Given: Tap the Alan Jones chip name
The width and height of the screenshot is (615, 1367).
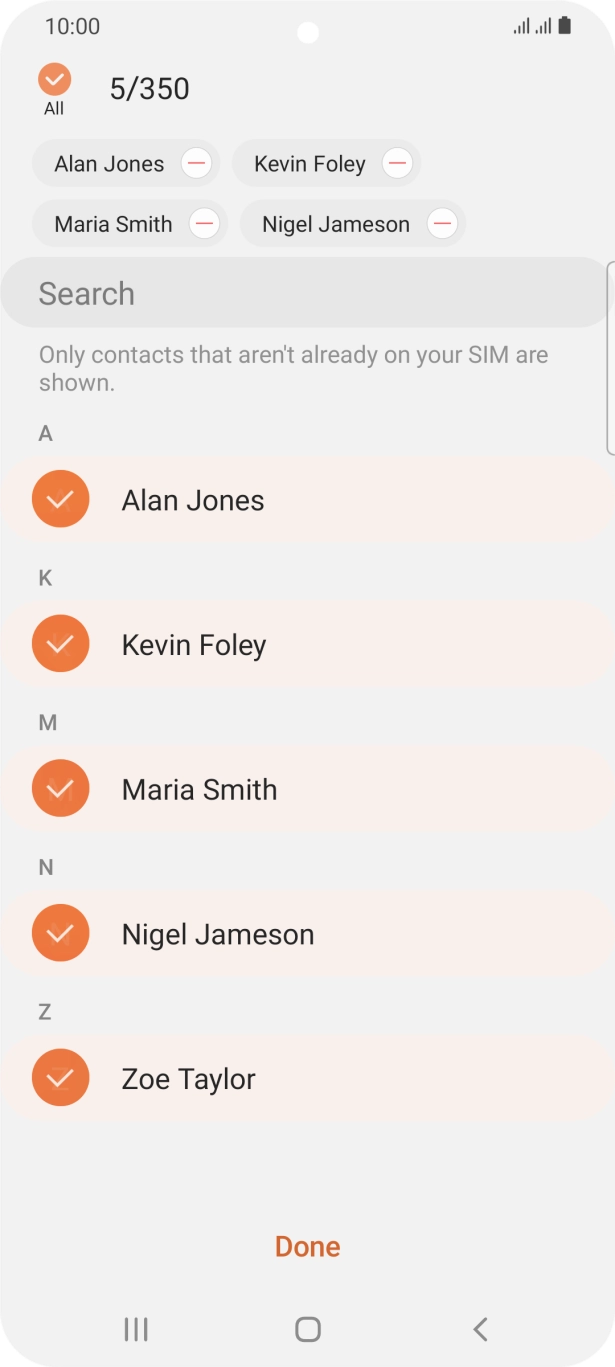Looking at the screenshot, I should (109, 164).
